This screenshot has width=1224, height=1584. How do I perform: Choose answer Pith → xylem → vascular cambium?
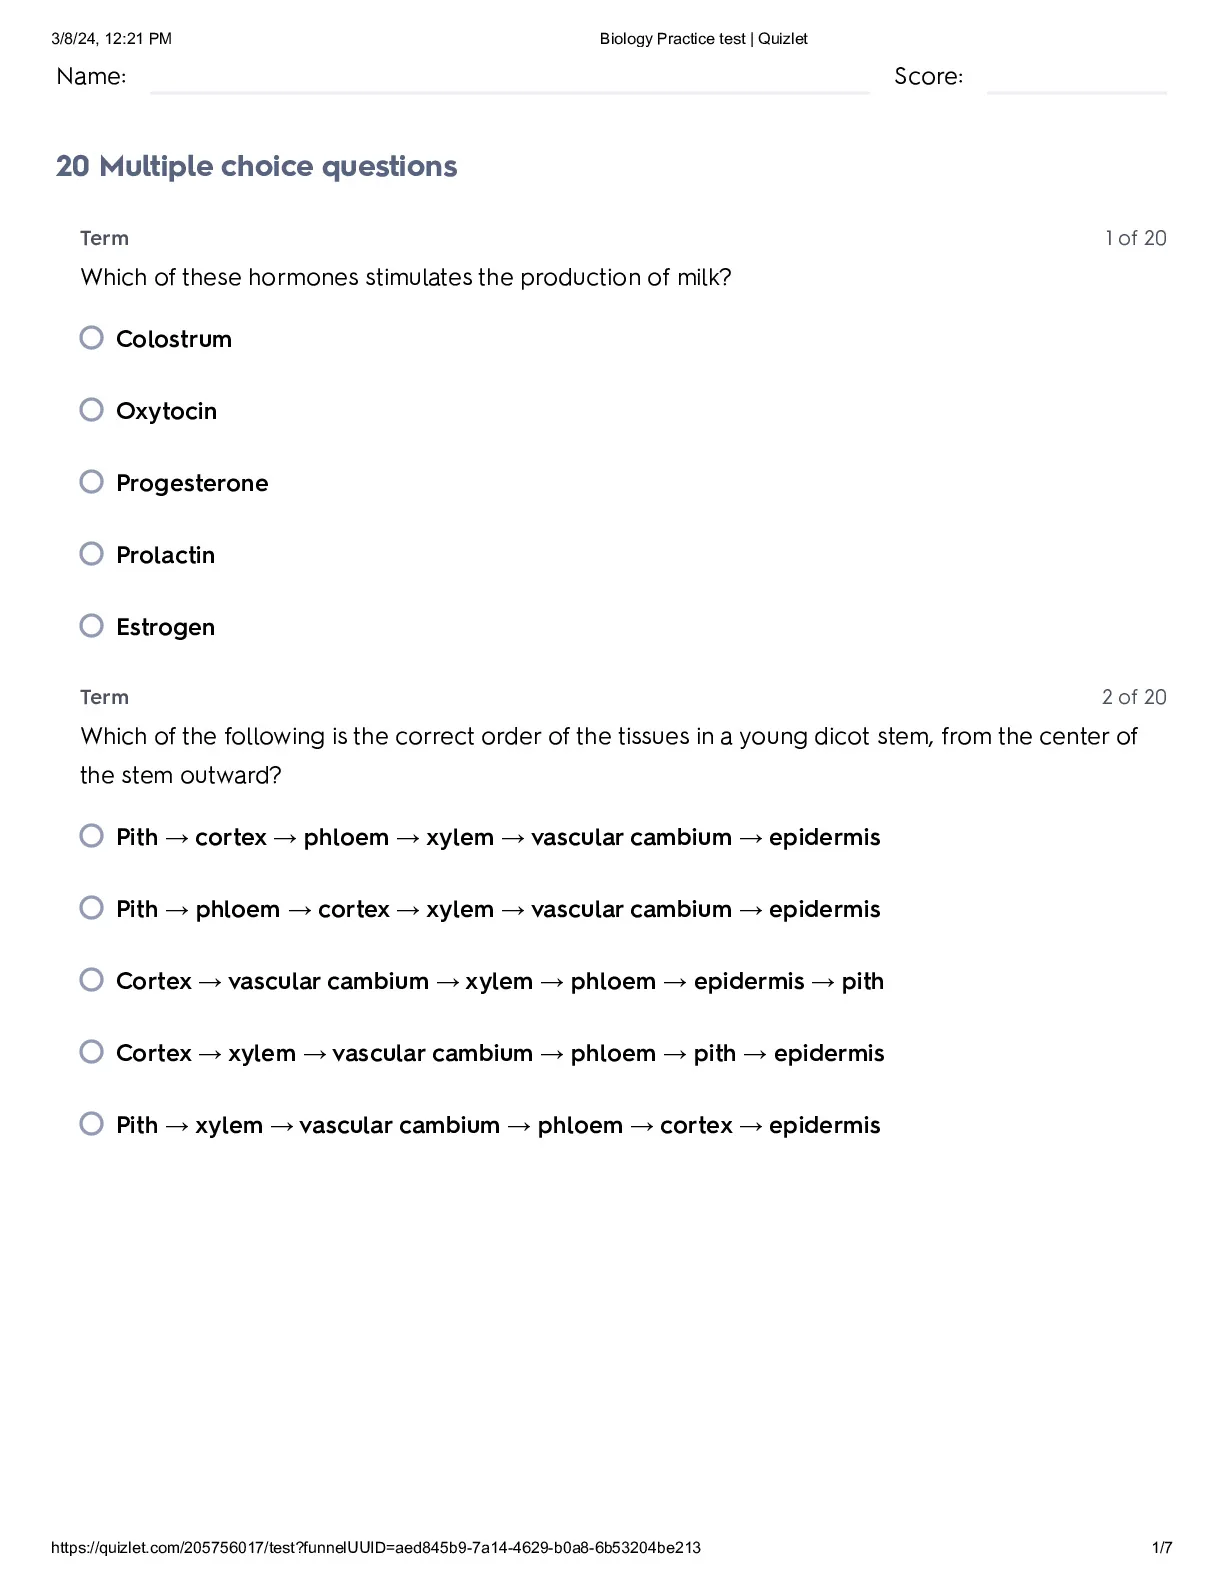pos(92,1124)
